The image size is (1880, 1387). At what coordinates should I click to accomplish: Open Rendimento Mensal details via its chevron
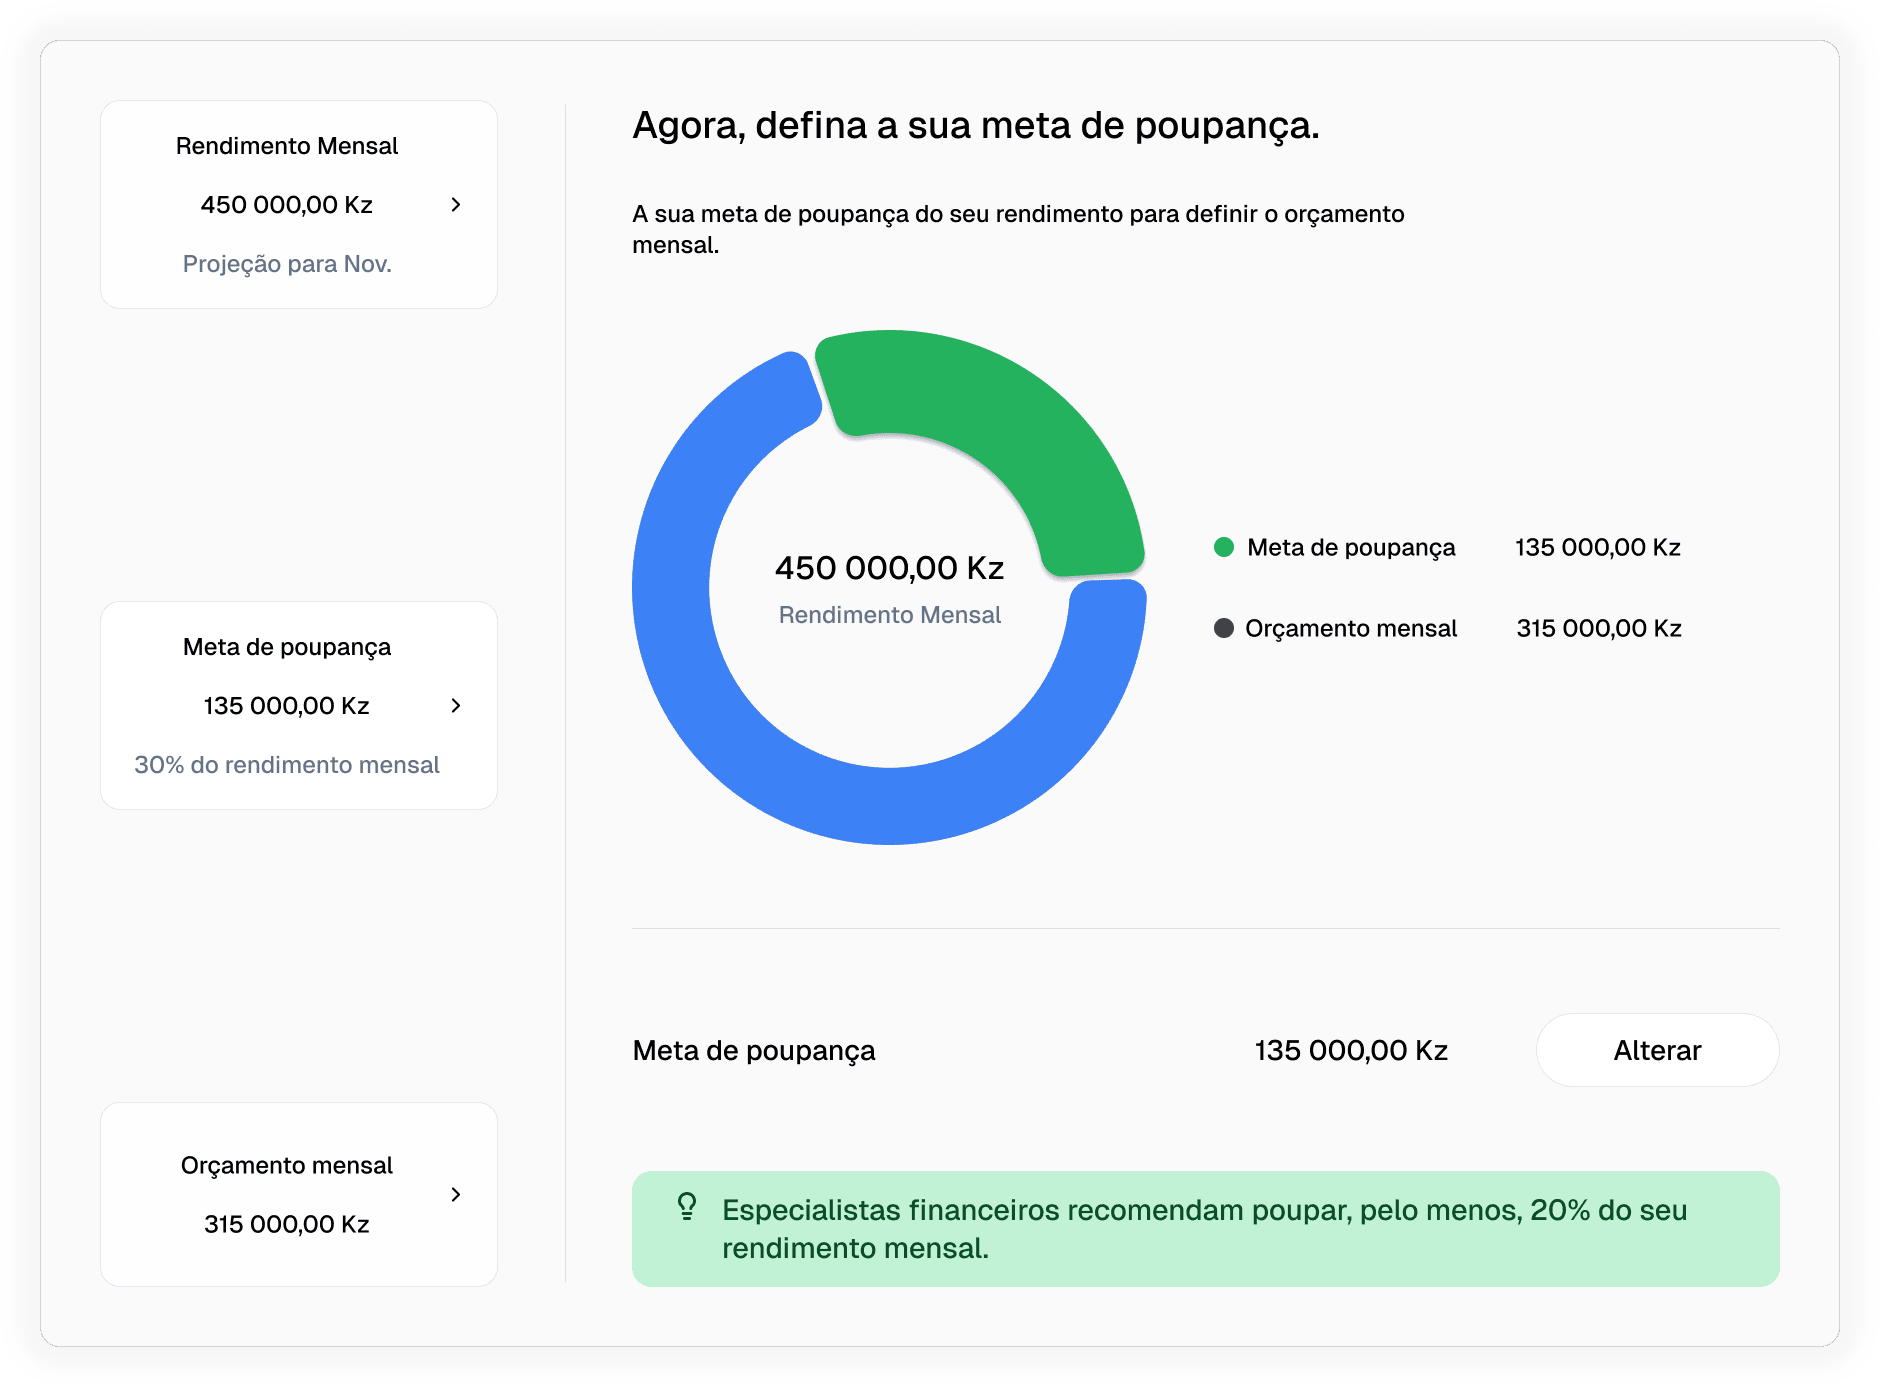click(456, 205)
